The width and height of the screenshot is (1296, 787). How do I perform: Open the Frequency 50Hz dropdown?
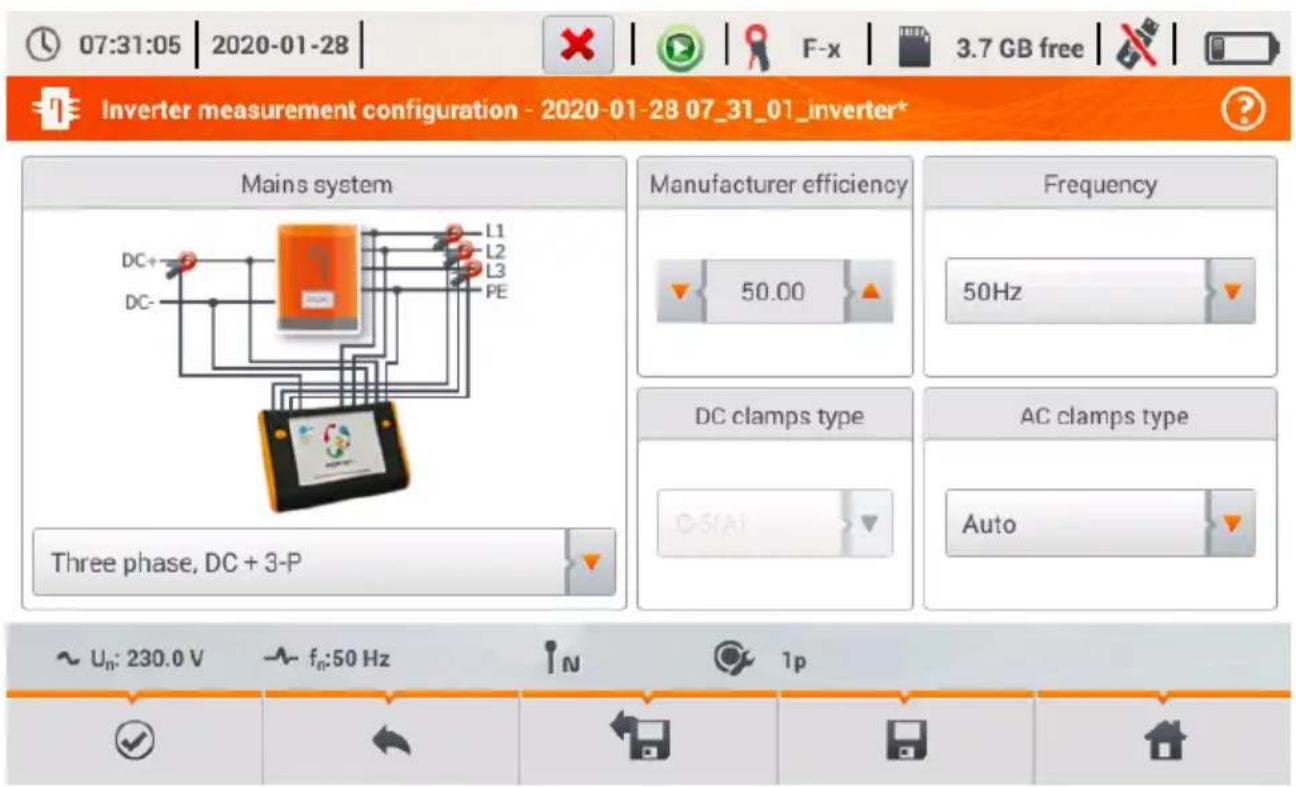pyautogui.click(x=1100, y=292)
